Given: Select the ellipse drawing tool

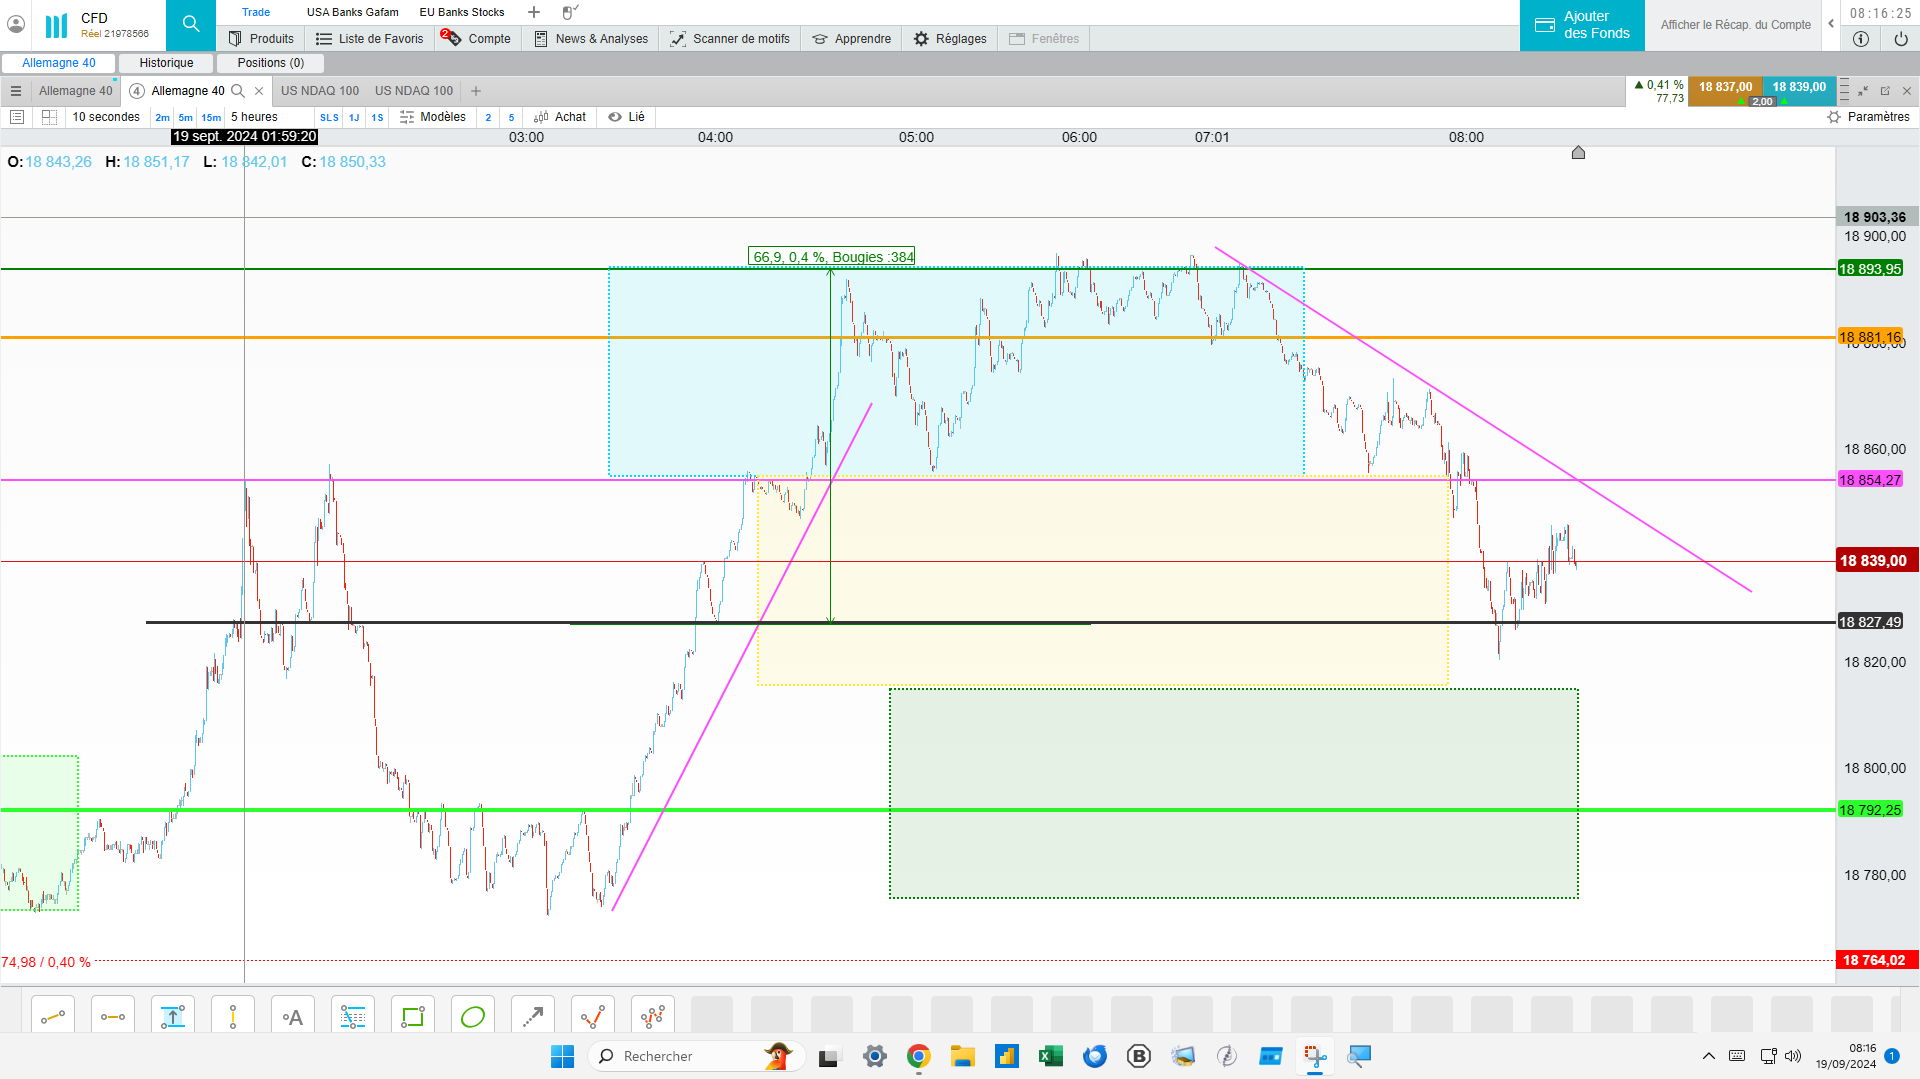Looking at the screenshot, I should click(473, 1017).
